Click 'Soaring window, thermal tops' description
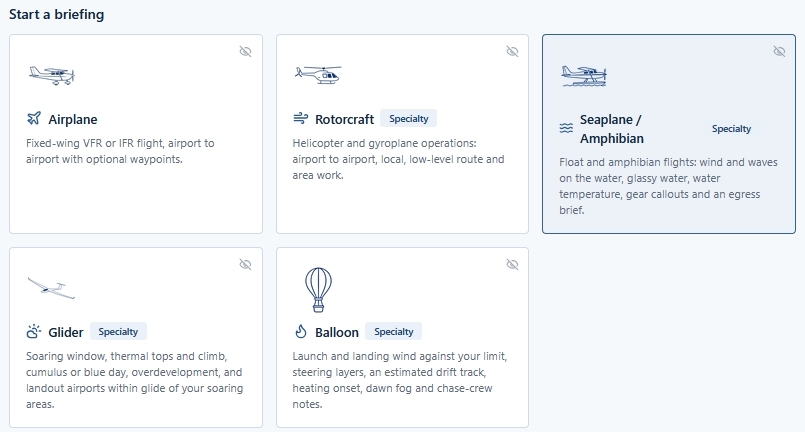 click(x=135, y=380)
